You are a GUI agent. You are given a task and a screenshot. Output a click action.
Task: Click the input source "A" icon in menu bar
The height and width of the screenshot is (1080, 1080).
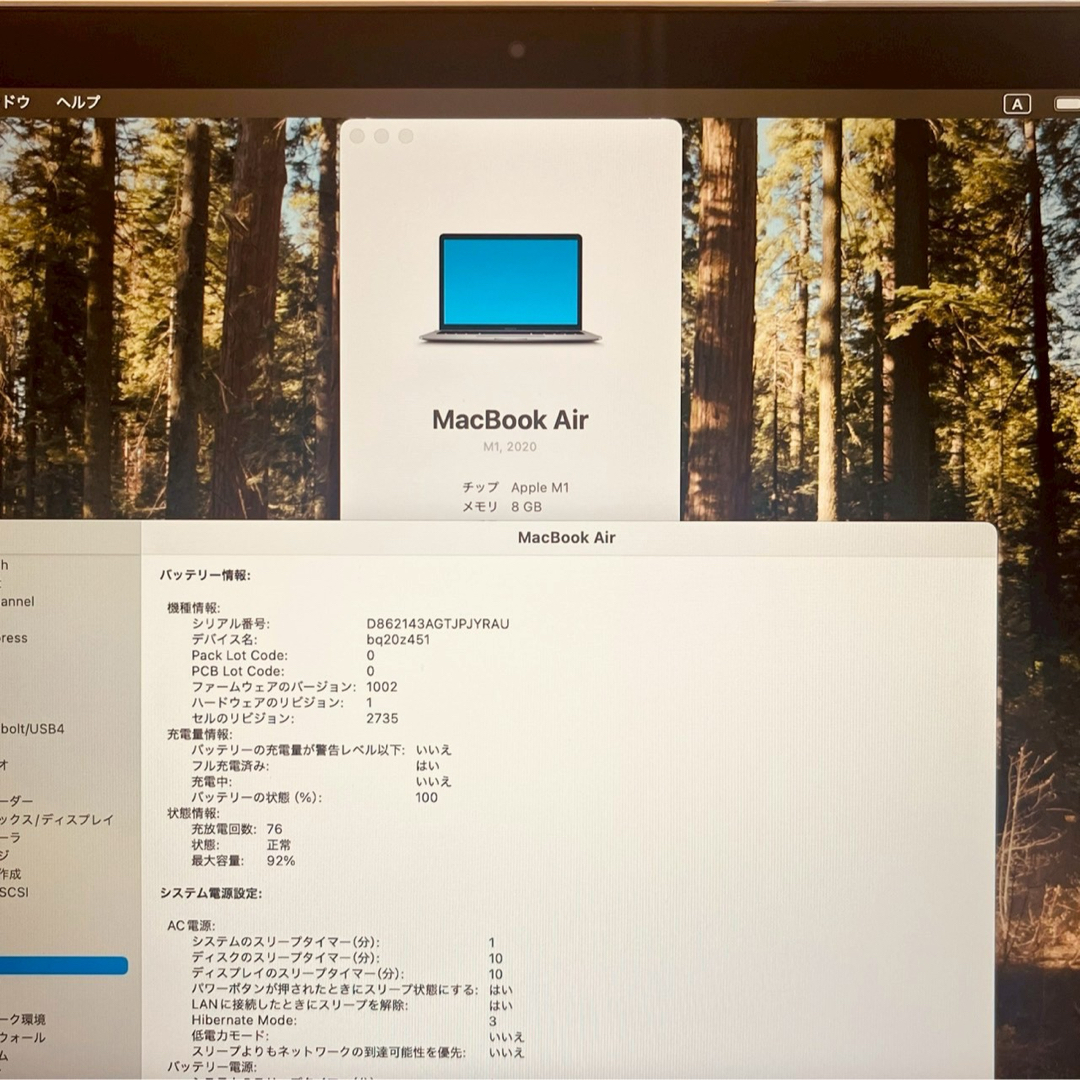(x=1017, y=104)
